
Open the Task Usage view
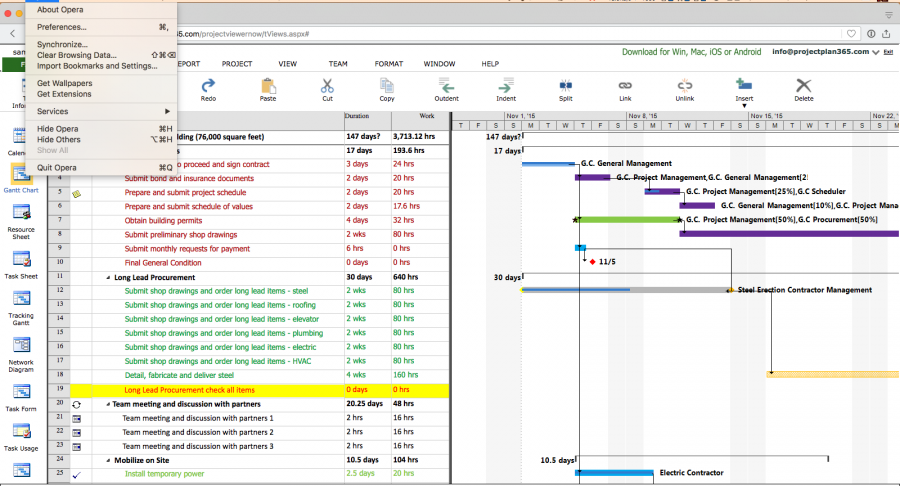point(21,437)
